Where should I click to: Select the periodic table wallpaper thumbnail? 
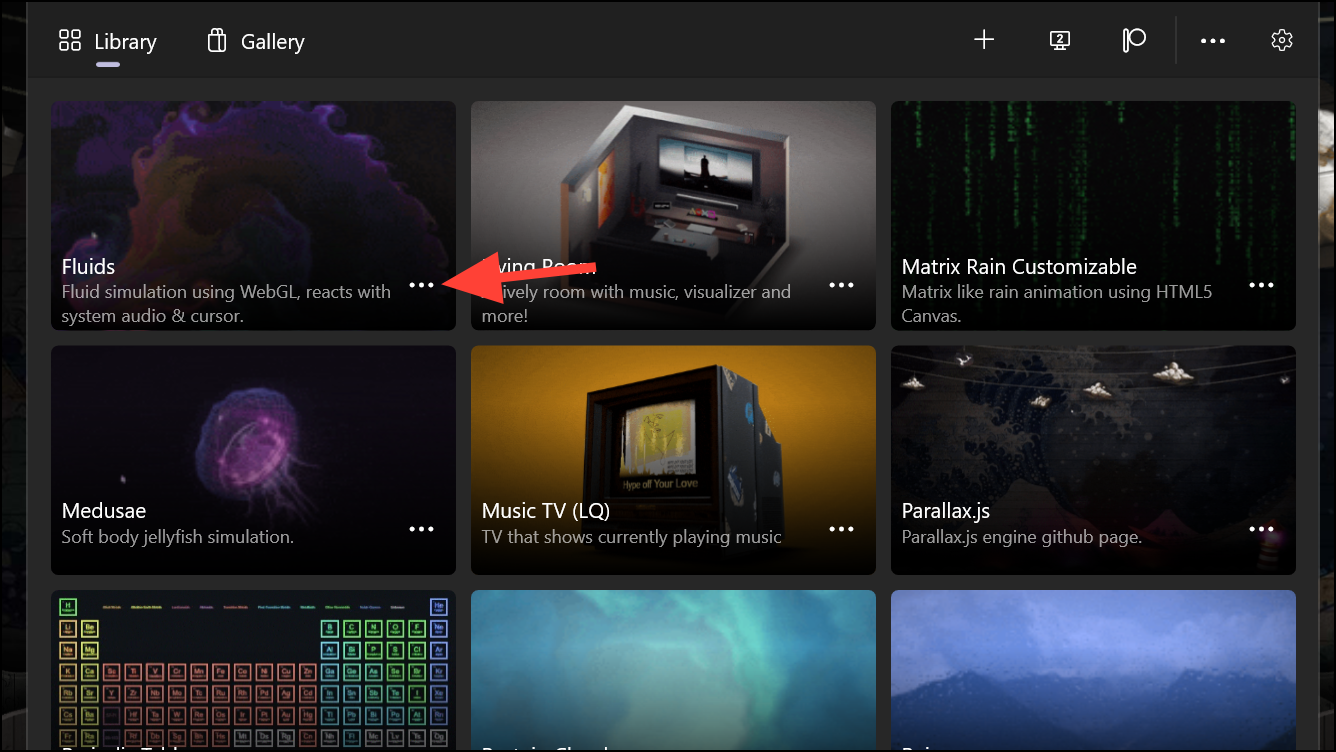pyautogui.click(x=253, y=670)
